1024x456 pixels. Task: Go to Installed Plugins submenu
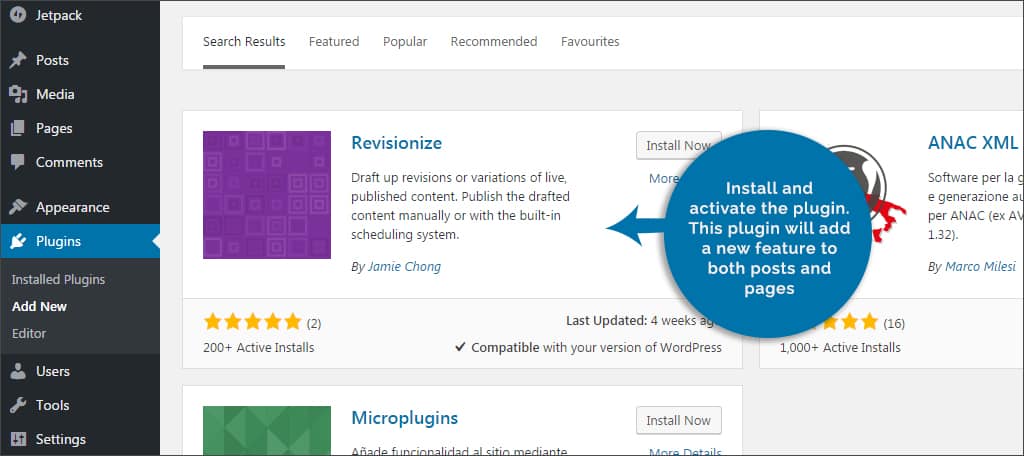[58, 280]
